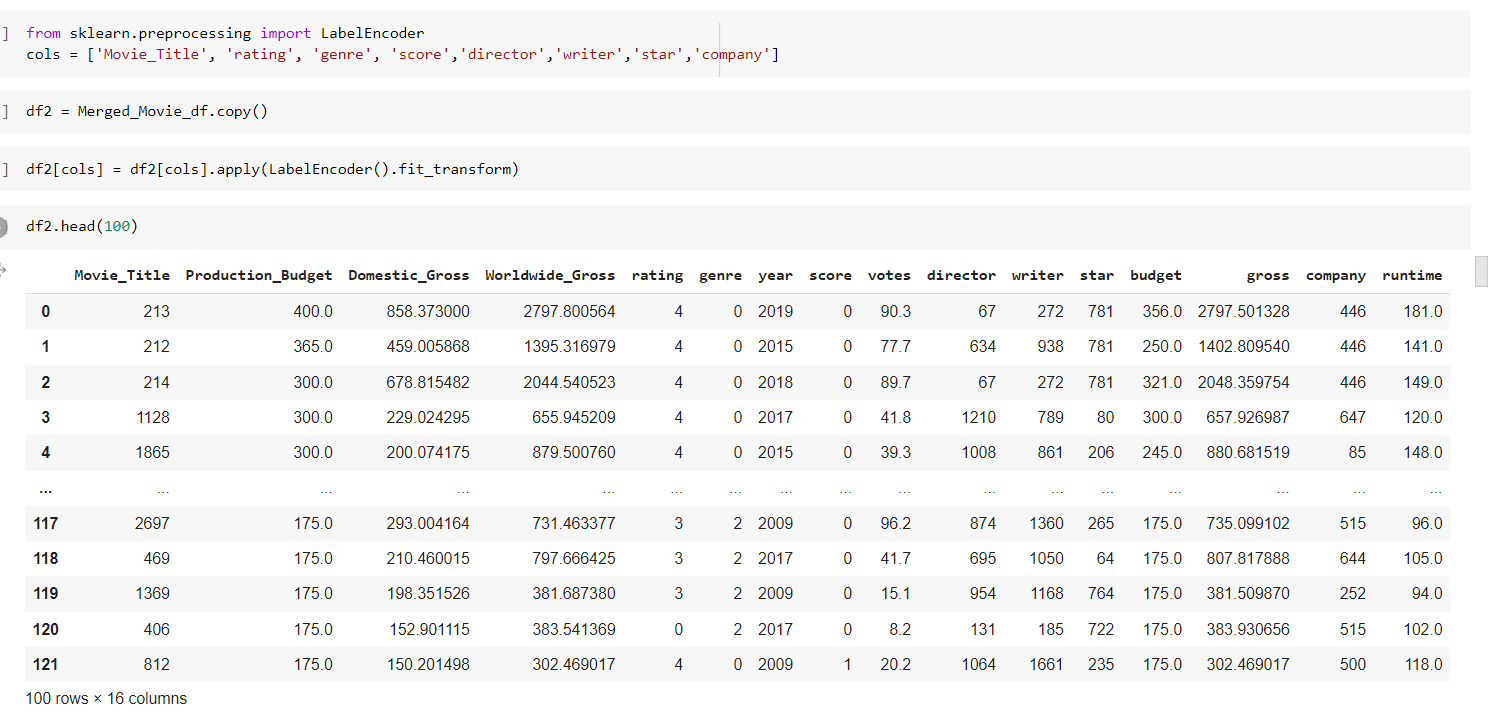
Task: Click runtime value 94.0
Action: (x=1428, y=593)
